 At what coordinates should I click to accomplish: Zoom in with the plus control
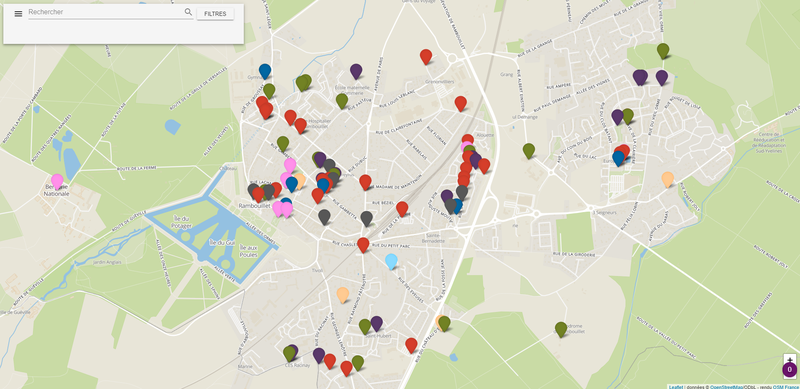click(790, 360)
